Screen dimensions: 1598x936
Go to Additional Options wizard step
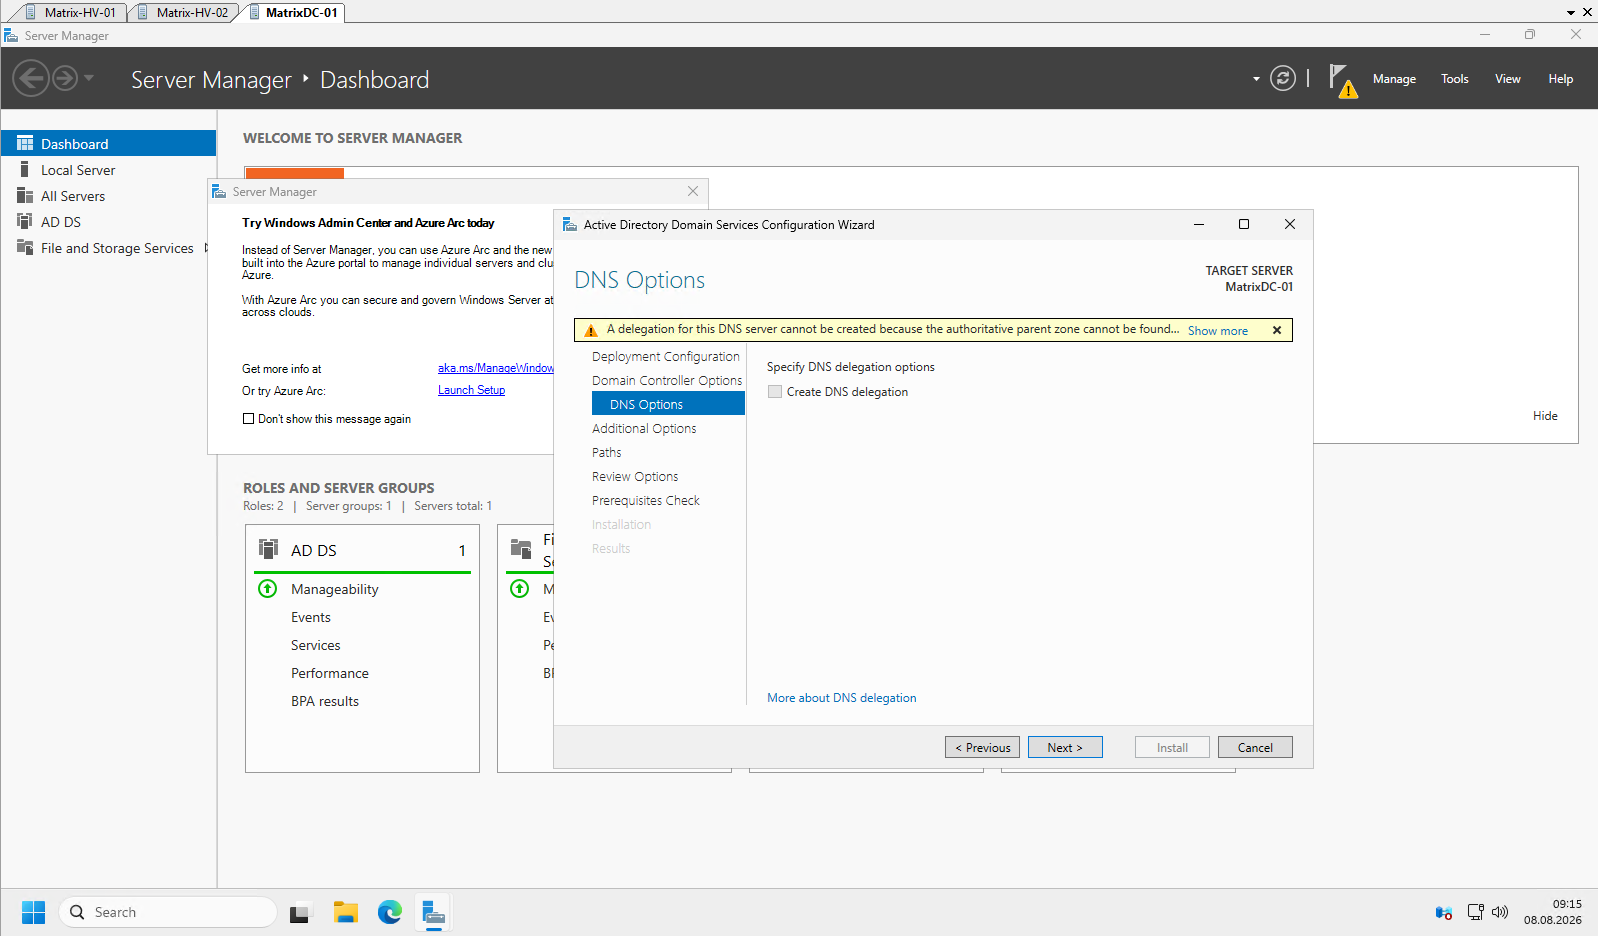coord(644,428)
